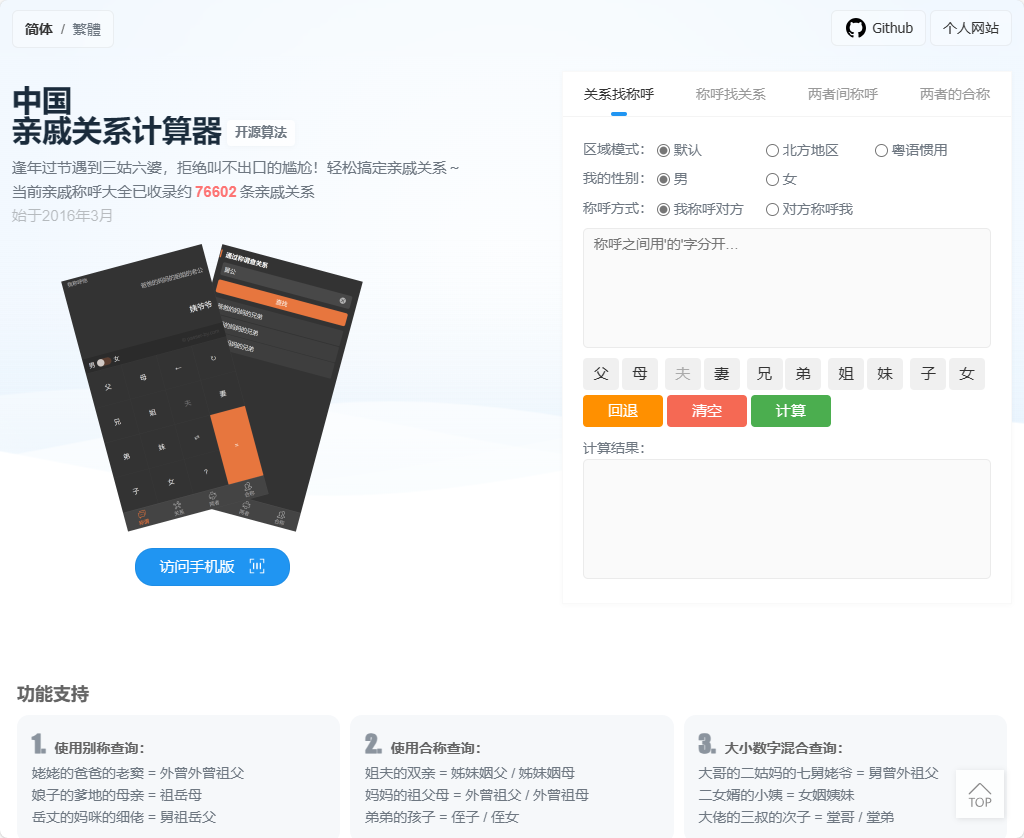Click the 妻 key

722,374
